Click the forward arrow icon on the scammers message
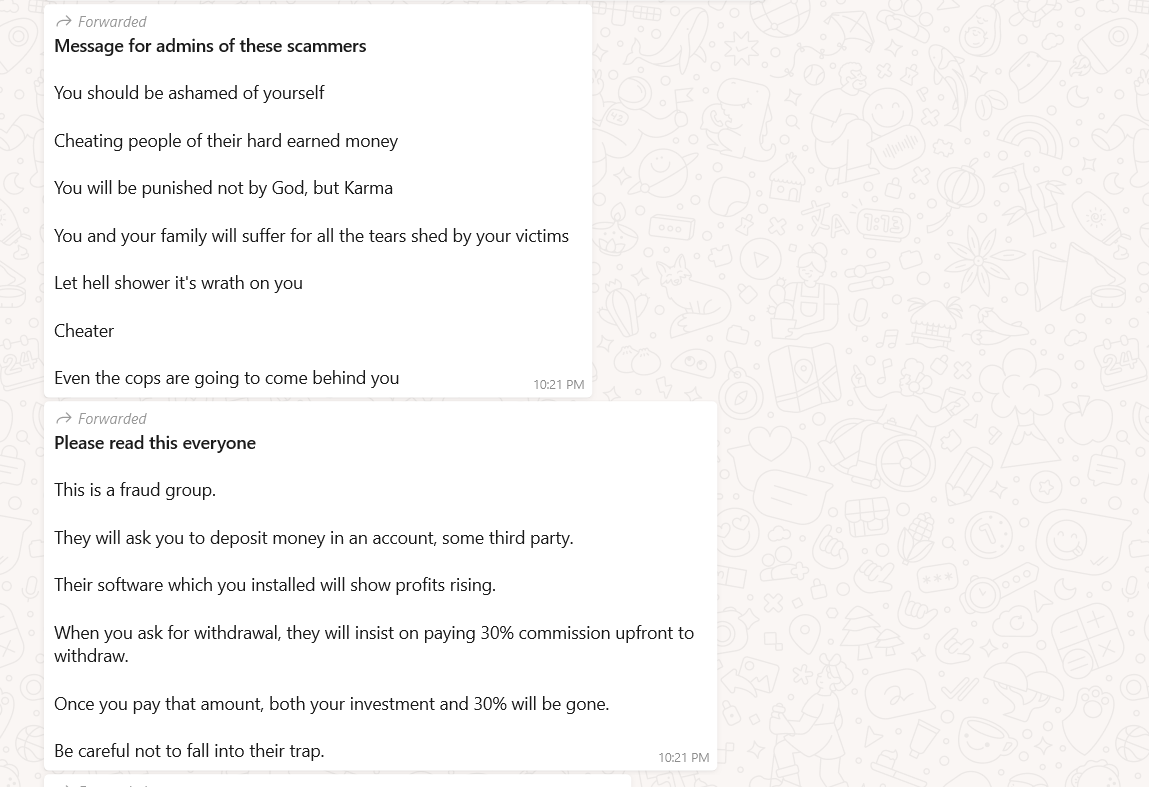The width and height of the screenshot is (1149, 787). tap(64, 21)
